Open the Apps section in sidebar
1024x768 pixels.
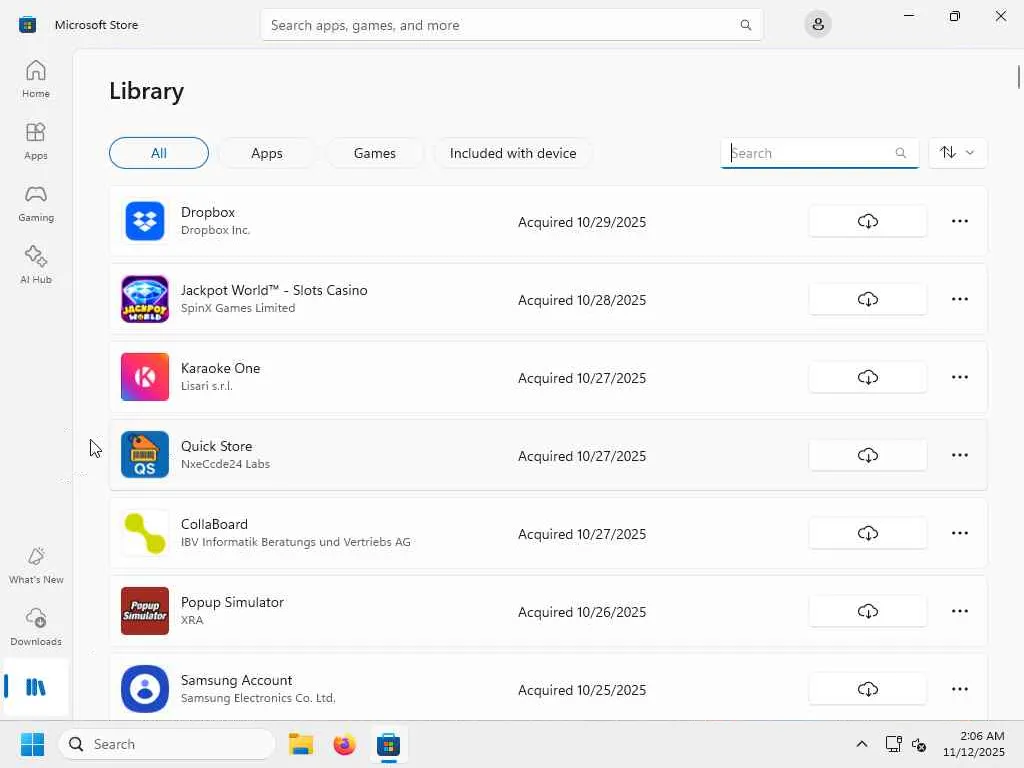(x=36, y=141)
